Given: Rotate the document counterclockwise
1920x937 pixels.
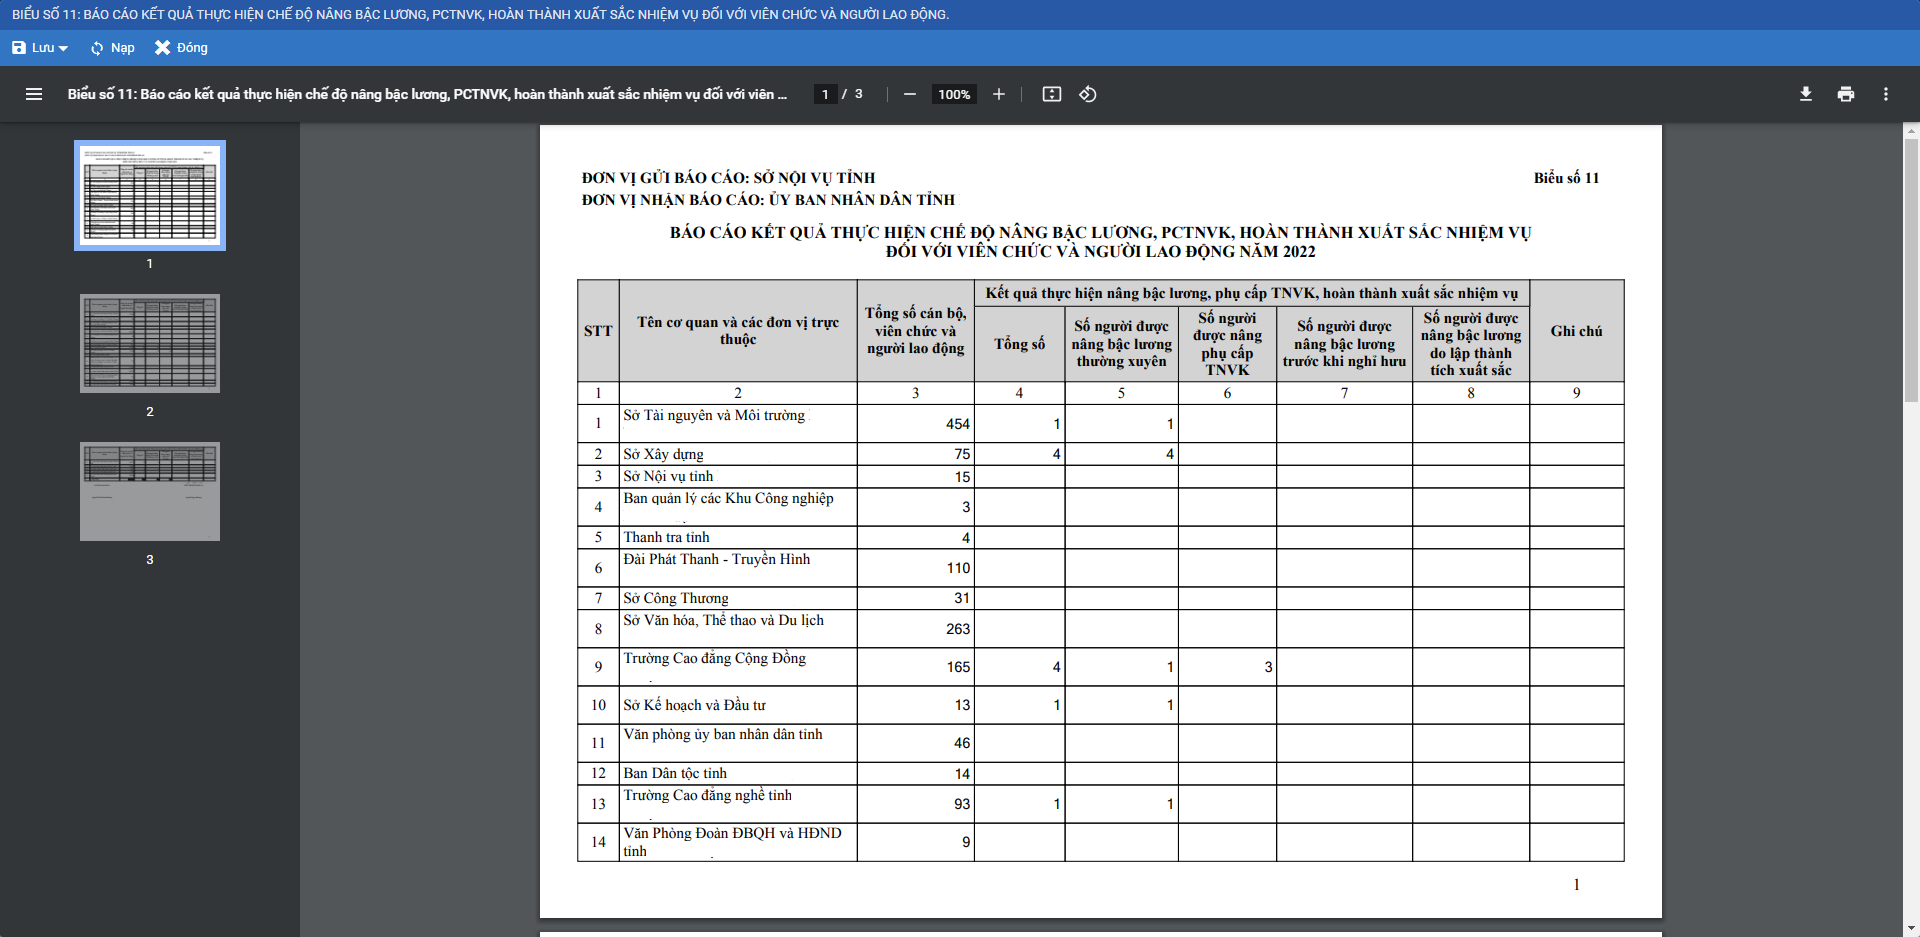Looking at the screenshot, I should pyautogui.click(x=1088, y=94).
